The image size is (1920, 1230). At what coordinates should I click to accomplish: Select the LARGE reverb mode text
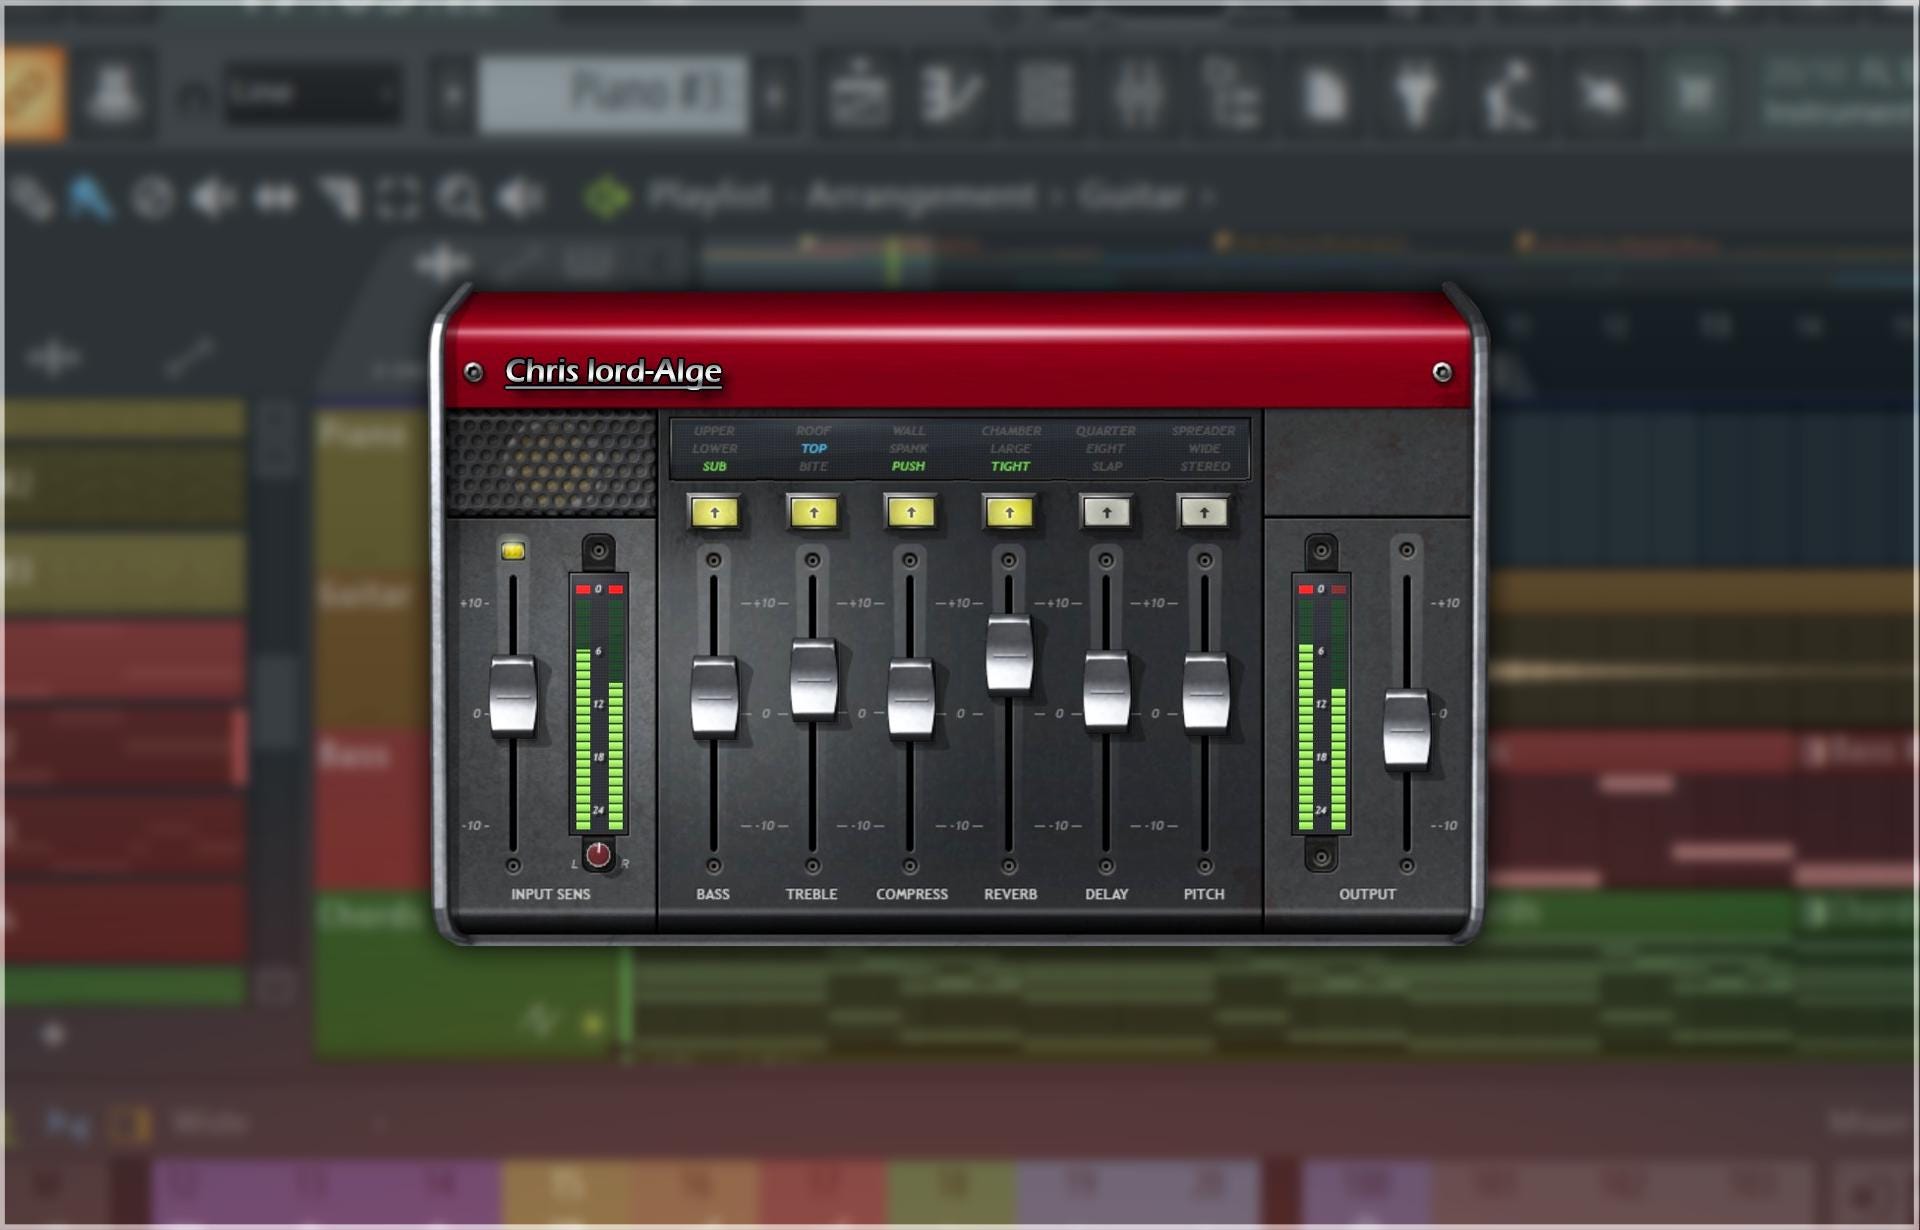(x=1010, y=448)
